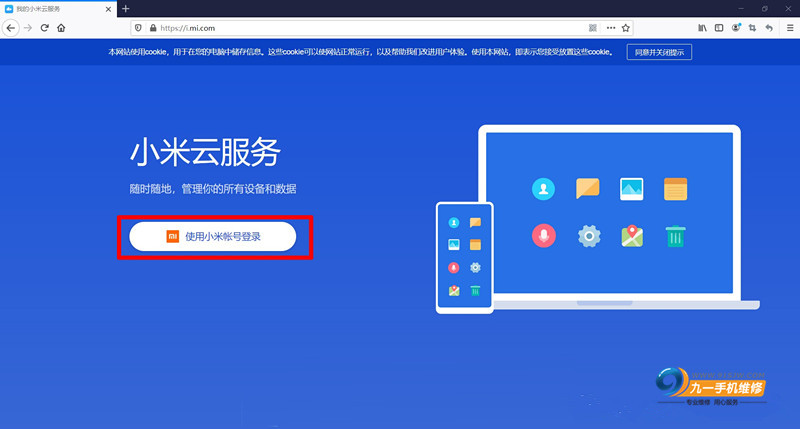The height and width of the screenshot is (429, 800).
Task: Click the undo arrow toolbar icon
Action: 769,28
